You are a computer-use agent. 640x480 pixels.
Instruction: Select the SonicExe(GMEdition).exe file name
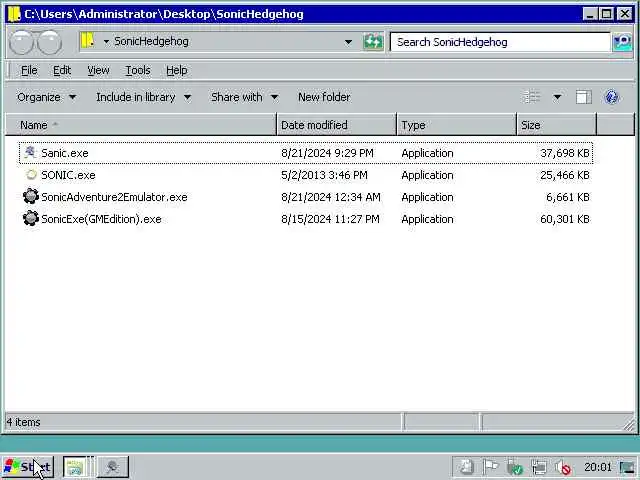pos(101,219)
